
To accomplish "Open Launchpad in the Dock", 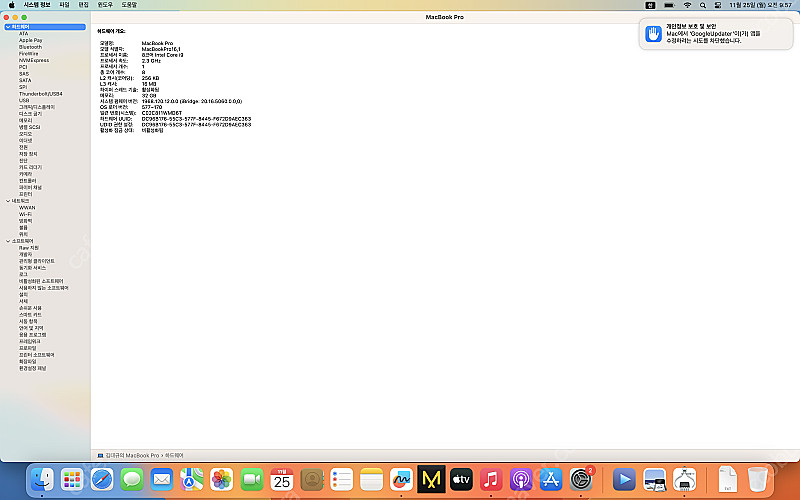I will 72,480.
